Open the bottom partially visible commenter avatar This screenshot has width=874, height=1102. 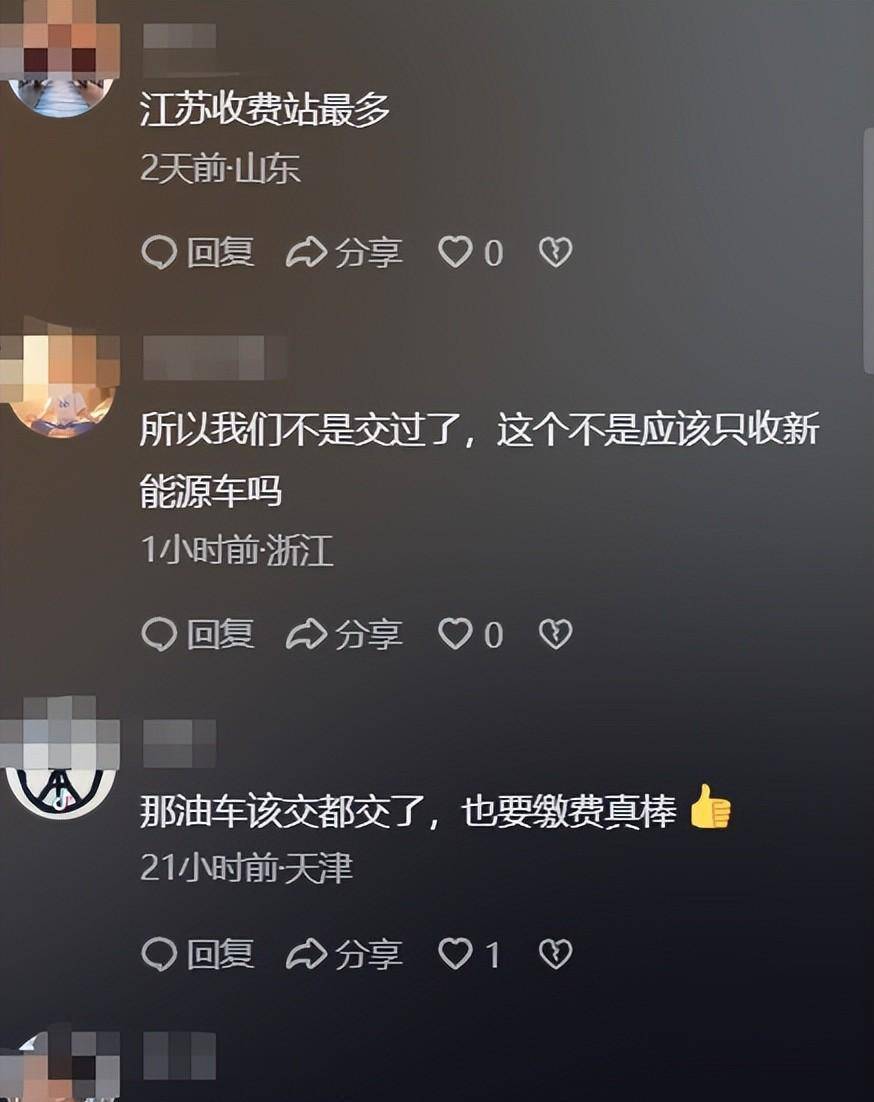[x=60, y=1065]
